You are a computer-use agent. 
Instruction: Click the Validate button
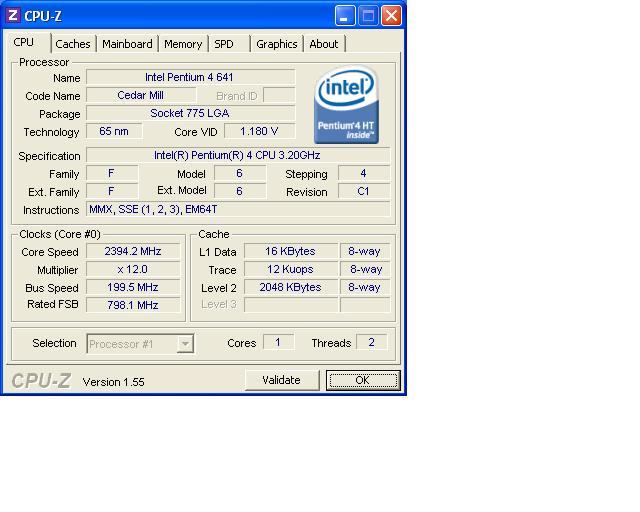(x=282, y=380)
